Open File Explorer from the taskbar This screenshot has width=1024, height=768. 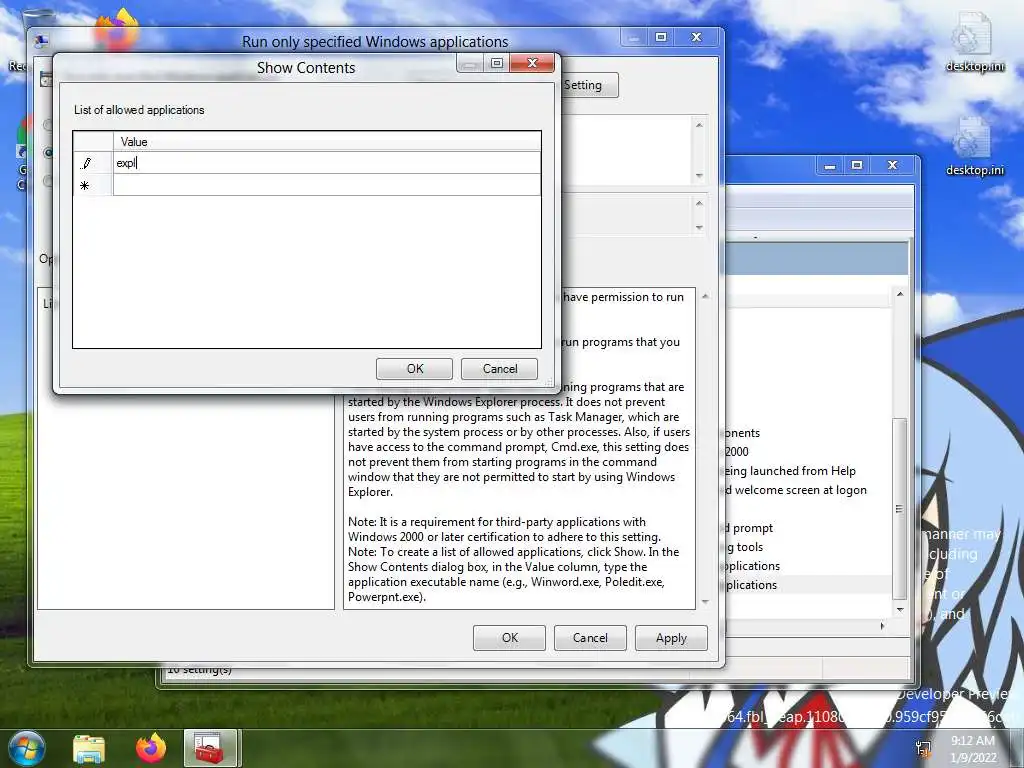point(89,748)
